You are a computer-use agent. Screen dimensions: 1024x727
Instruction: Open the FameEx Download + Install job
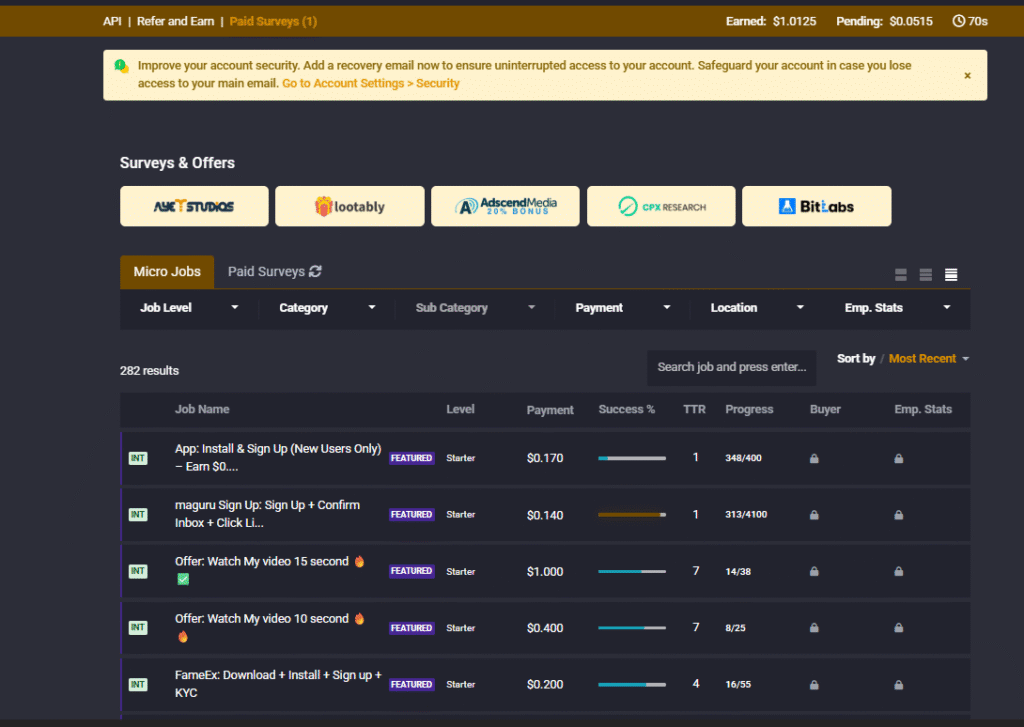tap(278, 684)
